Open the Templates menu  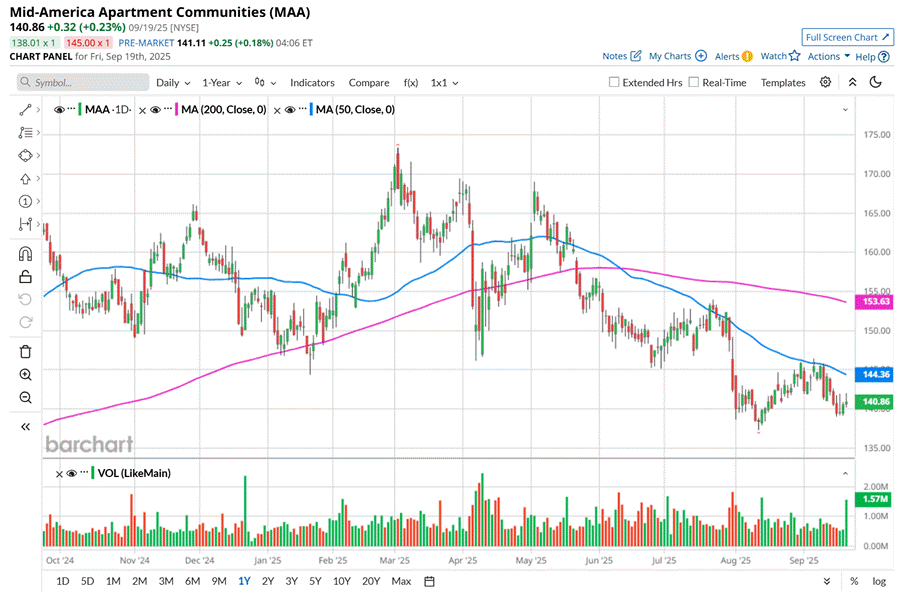point(783,82)
